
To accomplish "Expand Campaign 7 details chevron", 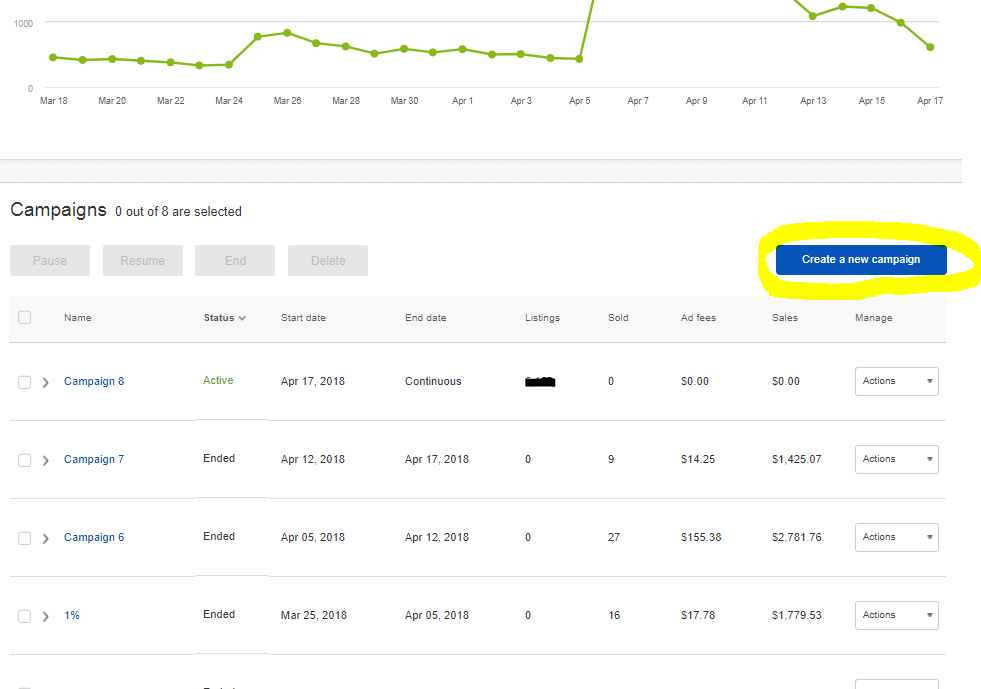I will (x=46, y=460).
